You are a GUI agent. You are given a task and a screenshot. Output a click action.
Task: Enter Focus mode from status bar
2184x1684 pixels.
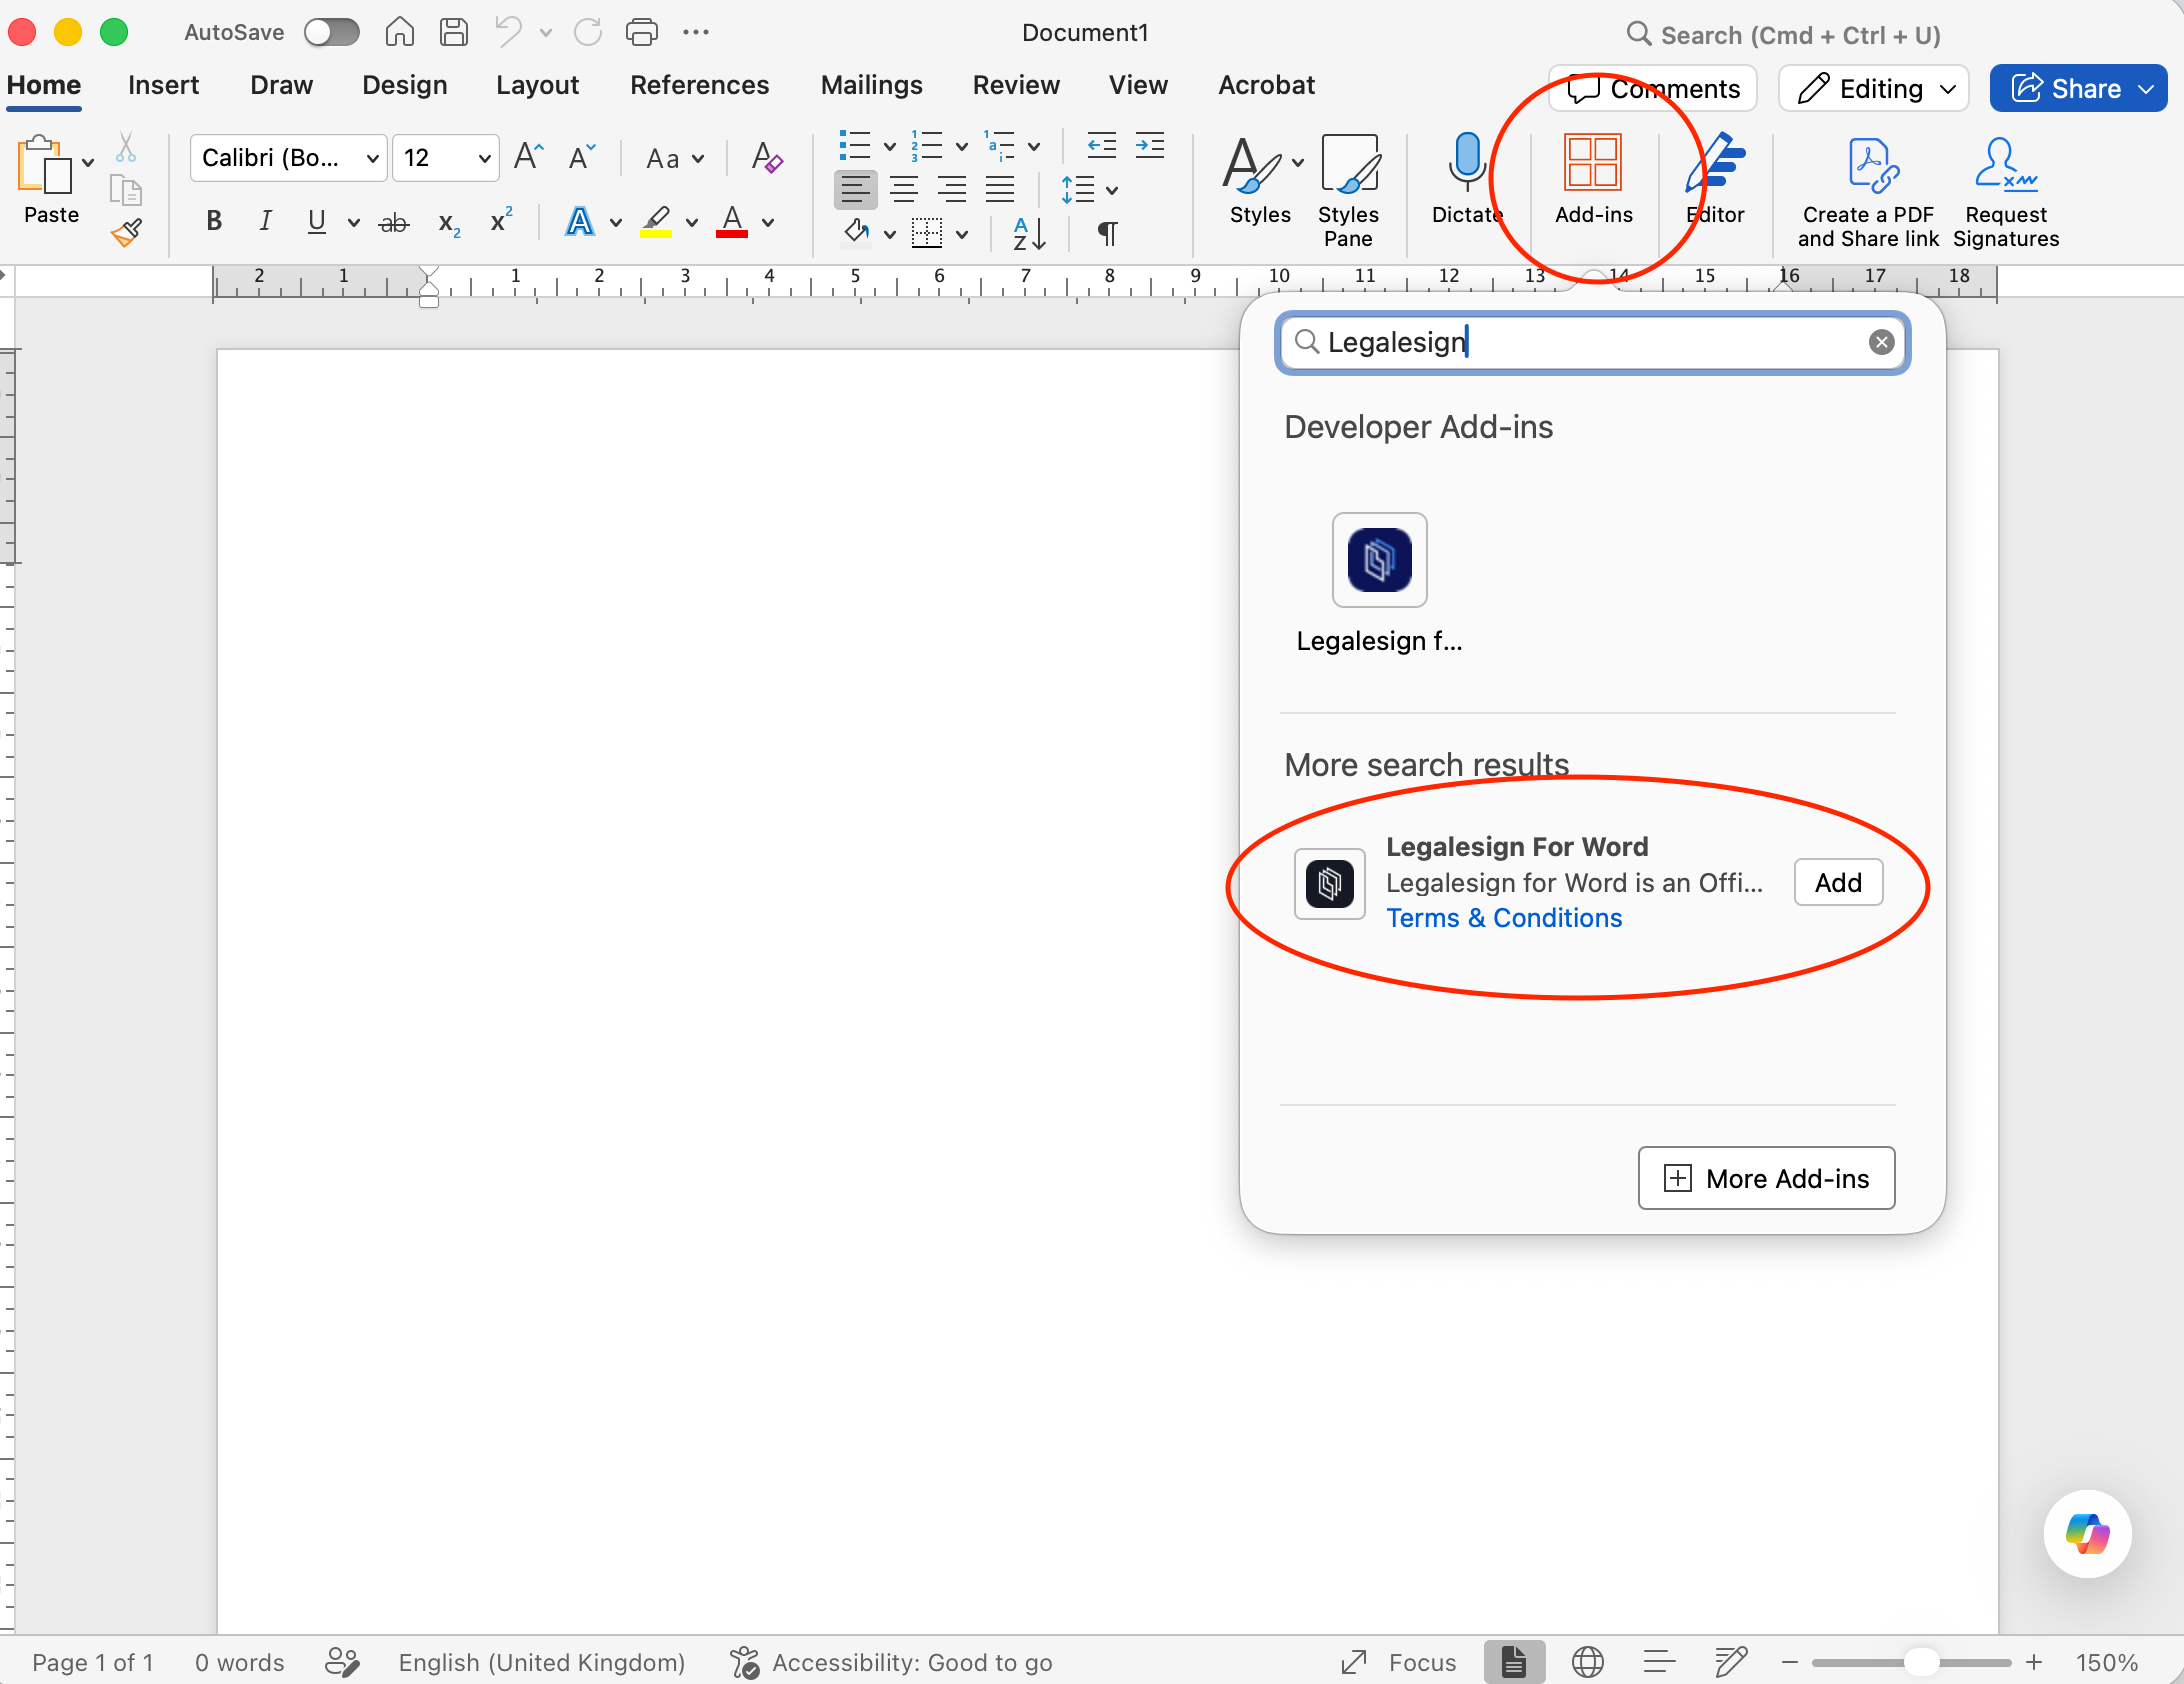click(1398, 1662)
